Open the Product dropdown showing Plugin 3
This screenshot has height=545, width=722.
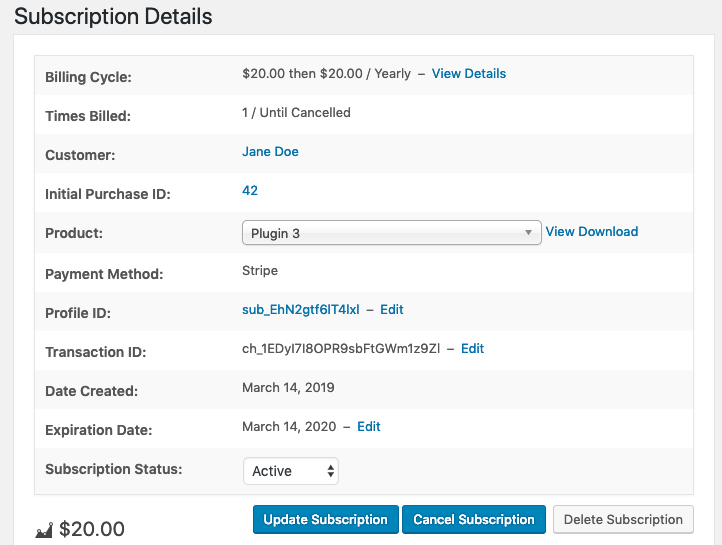[391, 233]
